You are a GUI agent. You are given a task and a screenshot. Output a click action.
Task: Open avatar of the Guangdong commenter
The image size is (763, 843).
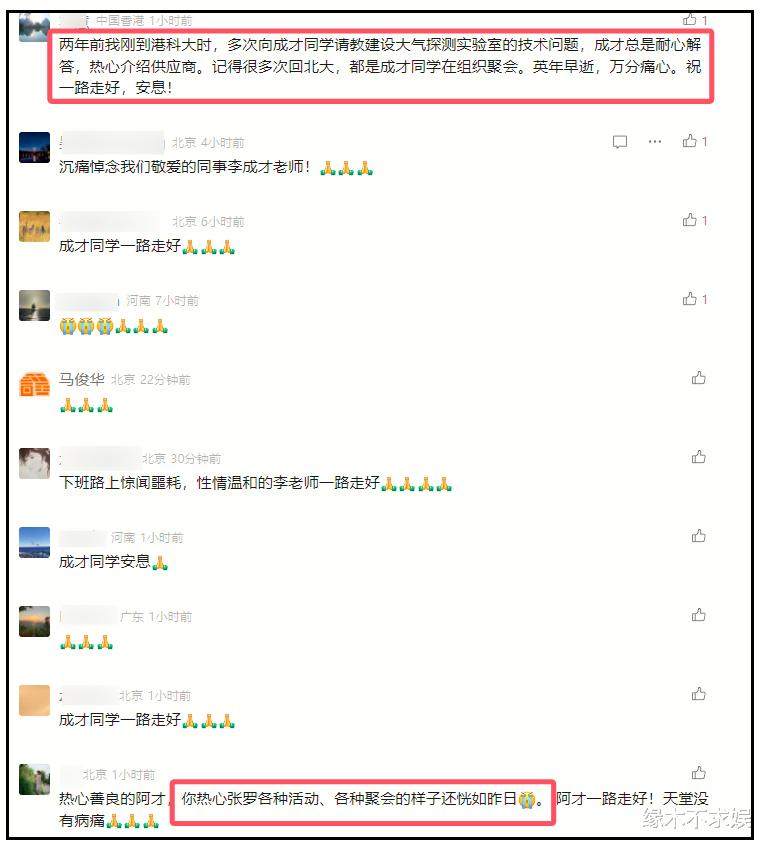[34, 621]
